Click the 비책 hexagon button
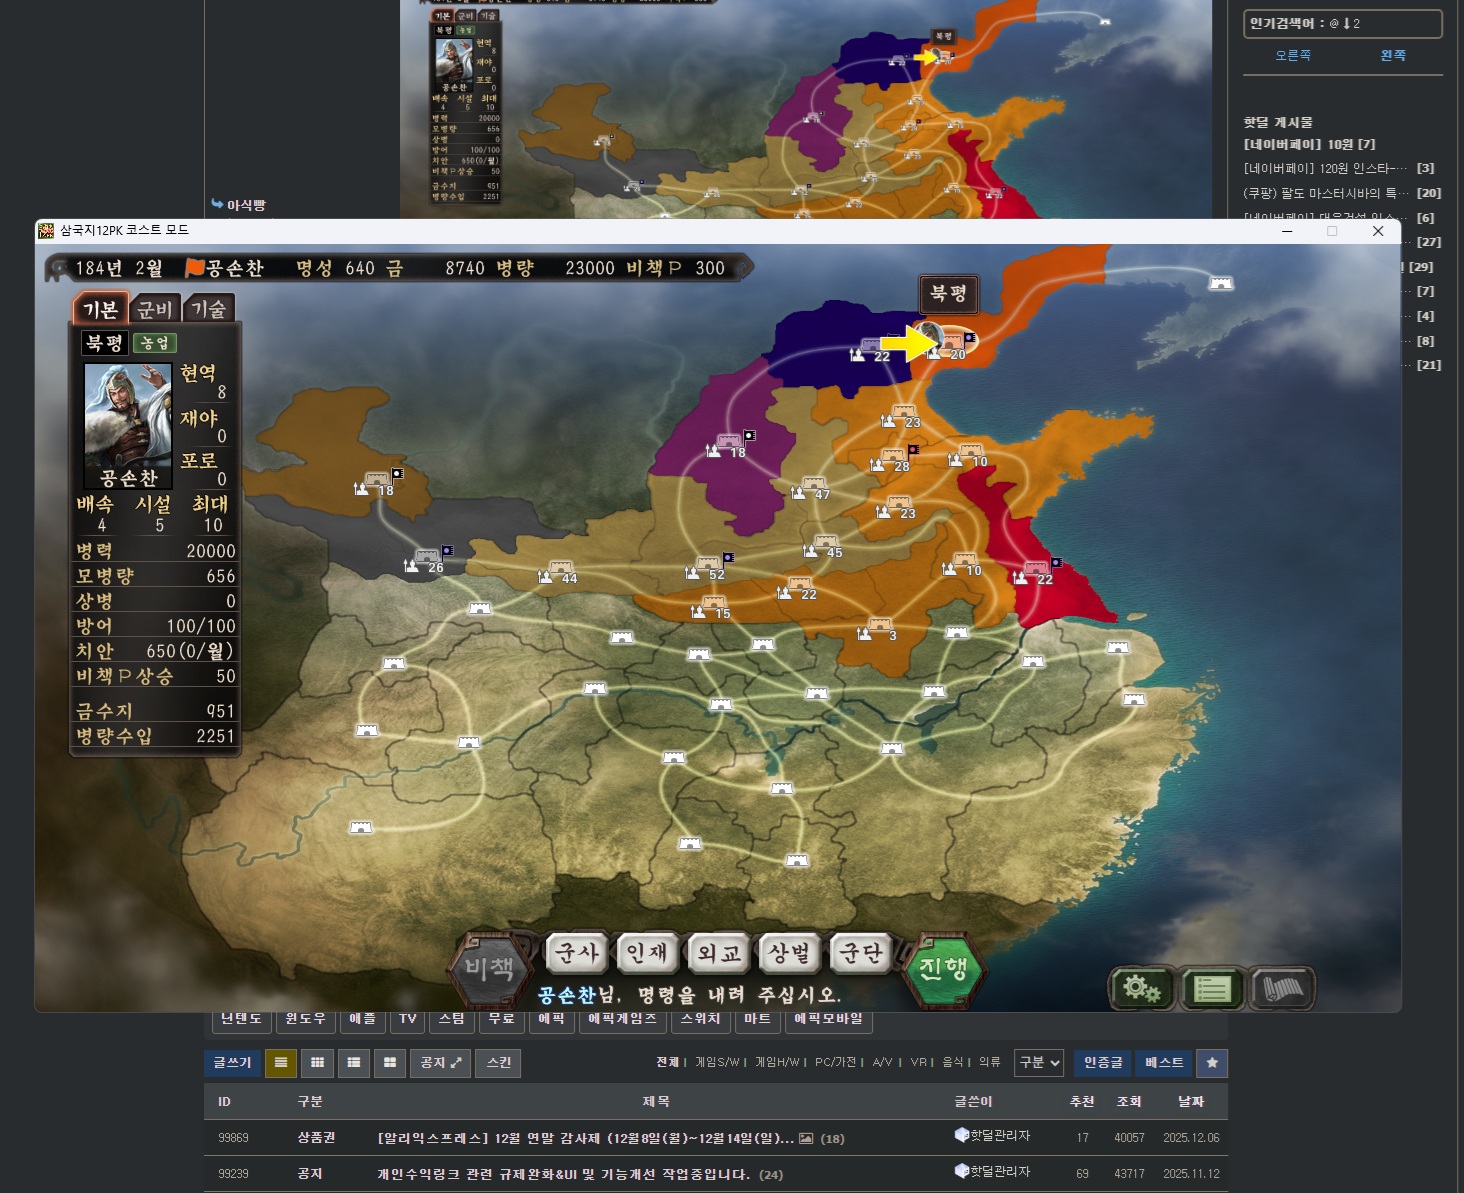This screenshot has height=1193, width=1464. point(489,968)
